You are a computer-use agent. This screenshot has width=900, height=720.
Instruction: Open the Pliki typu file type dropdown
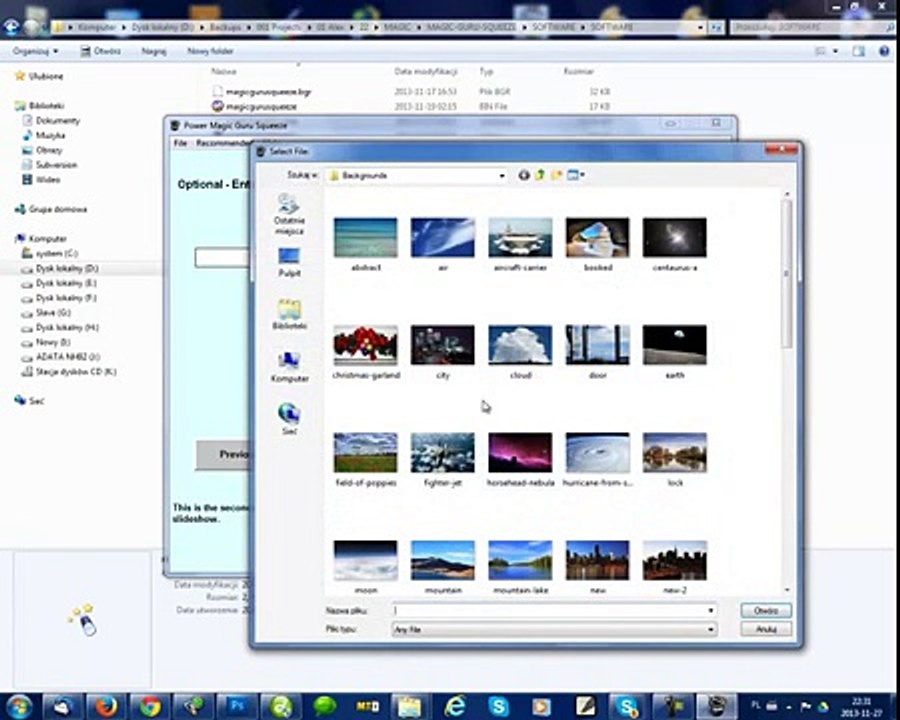pos(711,629)
